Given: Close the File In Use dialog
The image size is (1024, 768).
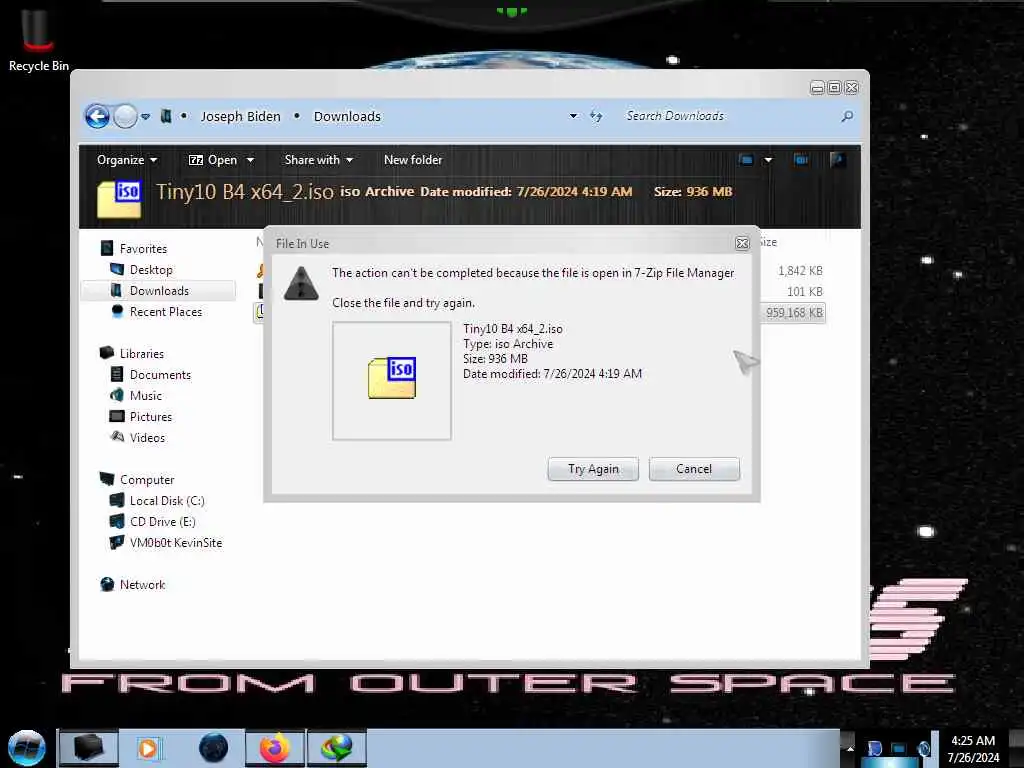Looking at the screenshot, I should point(742,244).
